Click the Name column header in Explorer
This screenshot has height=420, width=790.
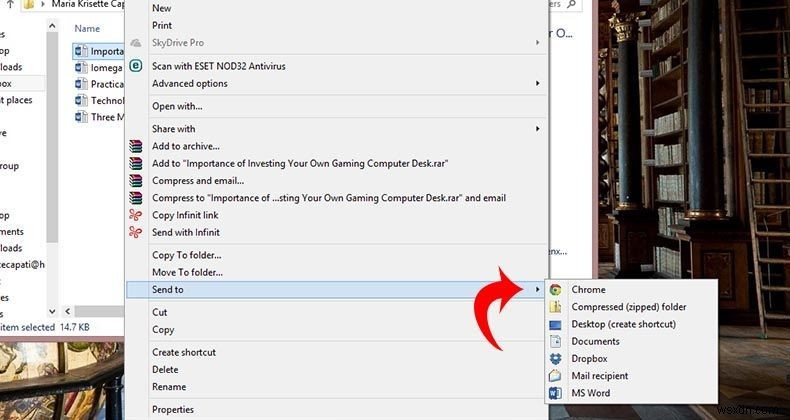[87, 29]
